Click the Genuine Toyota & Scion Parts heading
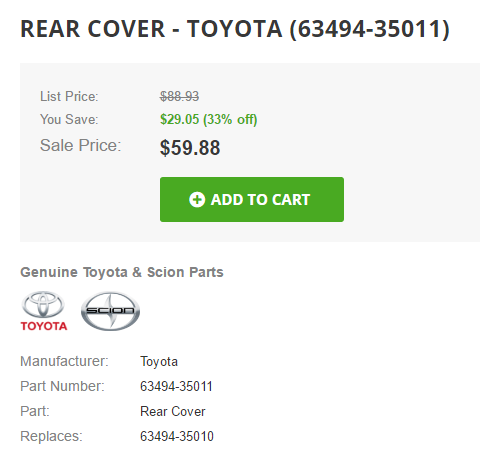480x456 pixels. click(122, 272)
